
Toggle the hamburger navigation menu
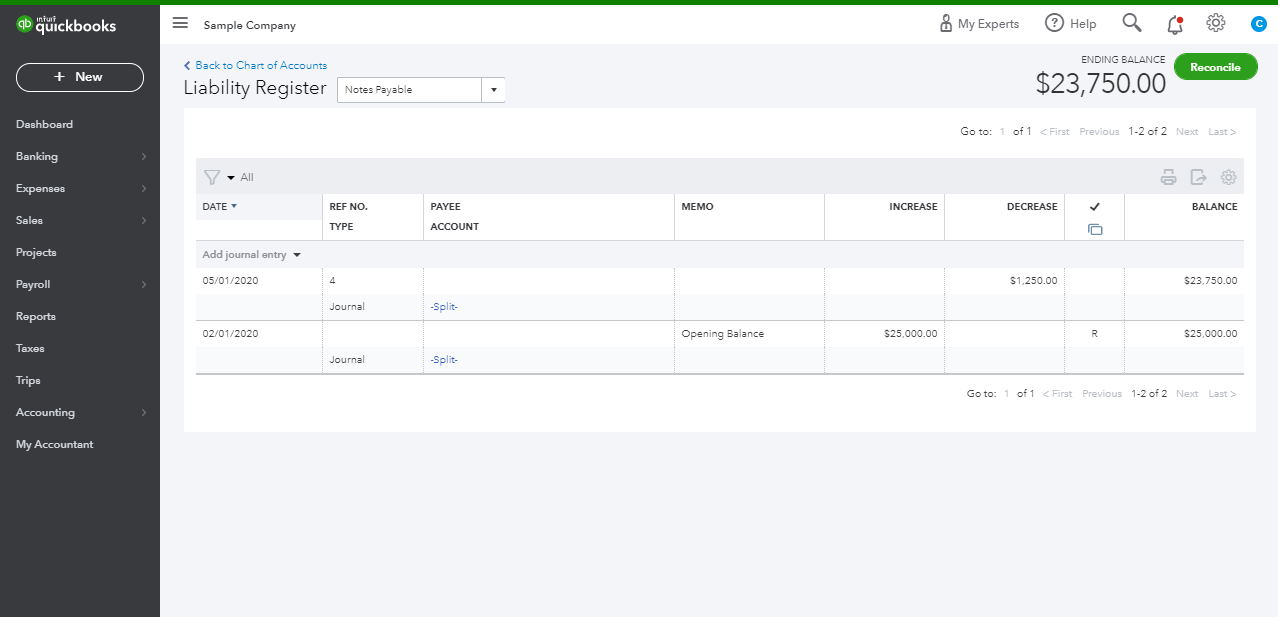pyautogui.click(x=180, y=23)
